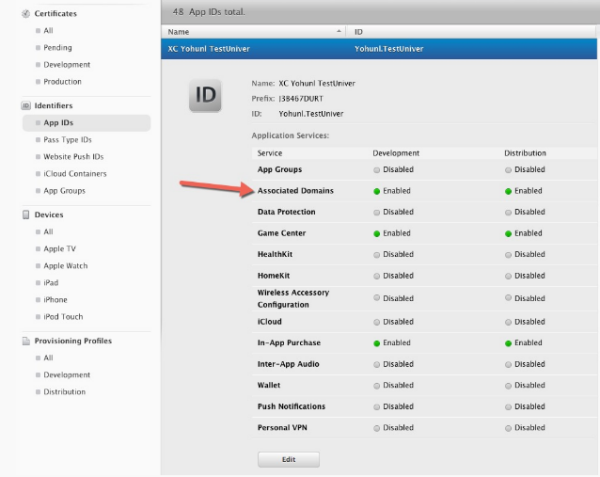Image resolution: width=600 pixels, height=477 pixels.
Task: Click In-App Purchase Distribution Enabled status
Action: click(x=523, y=343)
